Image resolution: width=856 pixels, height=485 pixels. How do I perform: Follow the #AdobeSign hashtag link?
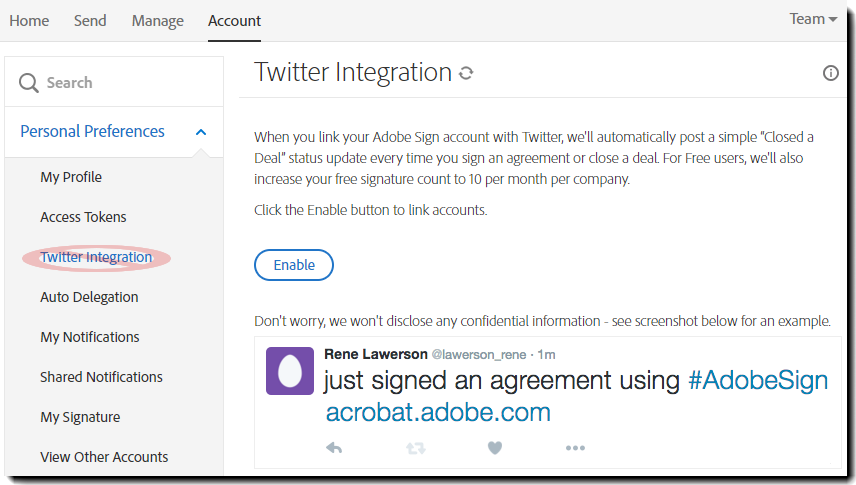click(758, 380)
